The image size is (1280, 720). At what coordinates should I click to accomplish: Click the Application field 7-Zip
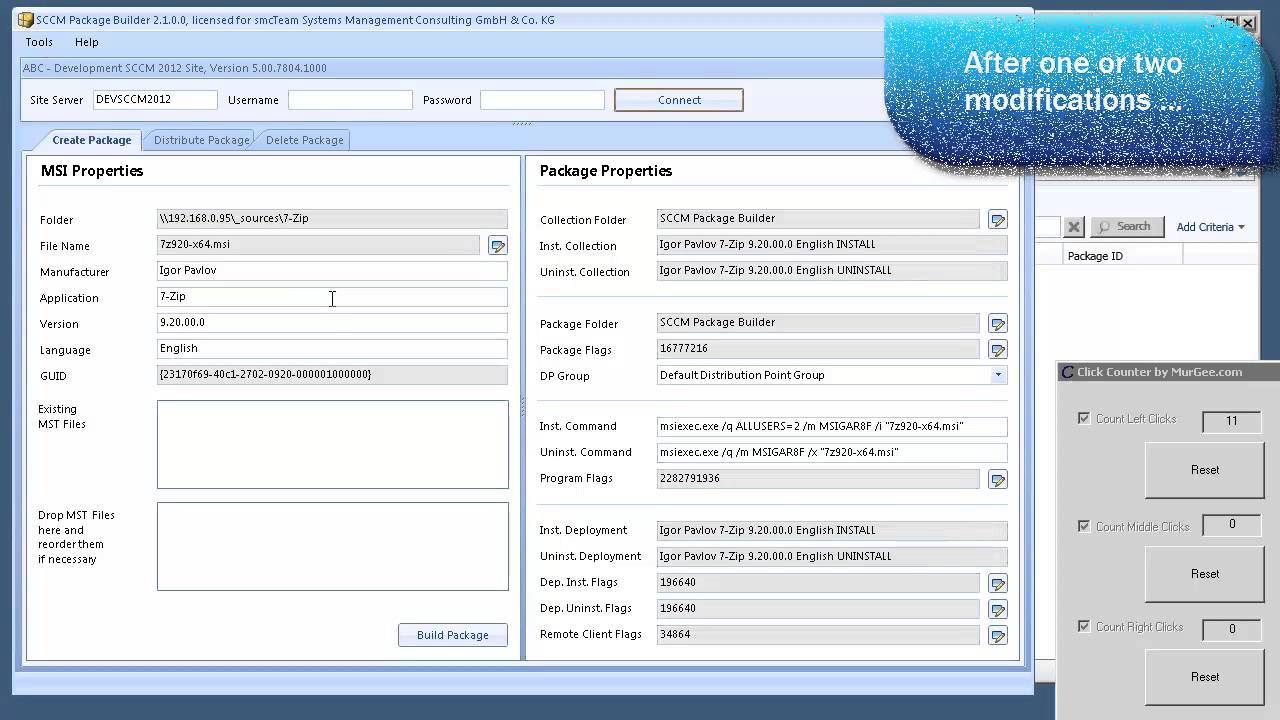click(x=332, y=297)
